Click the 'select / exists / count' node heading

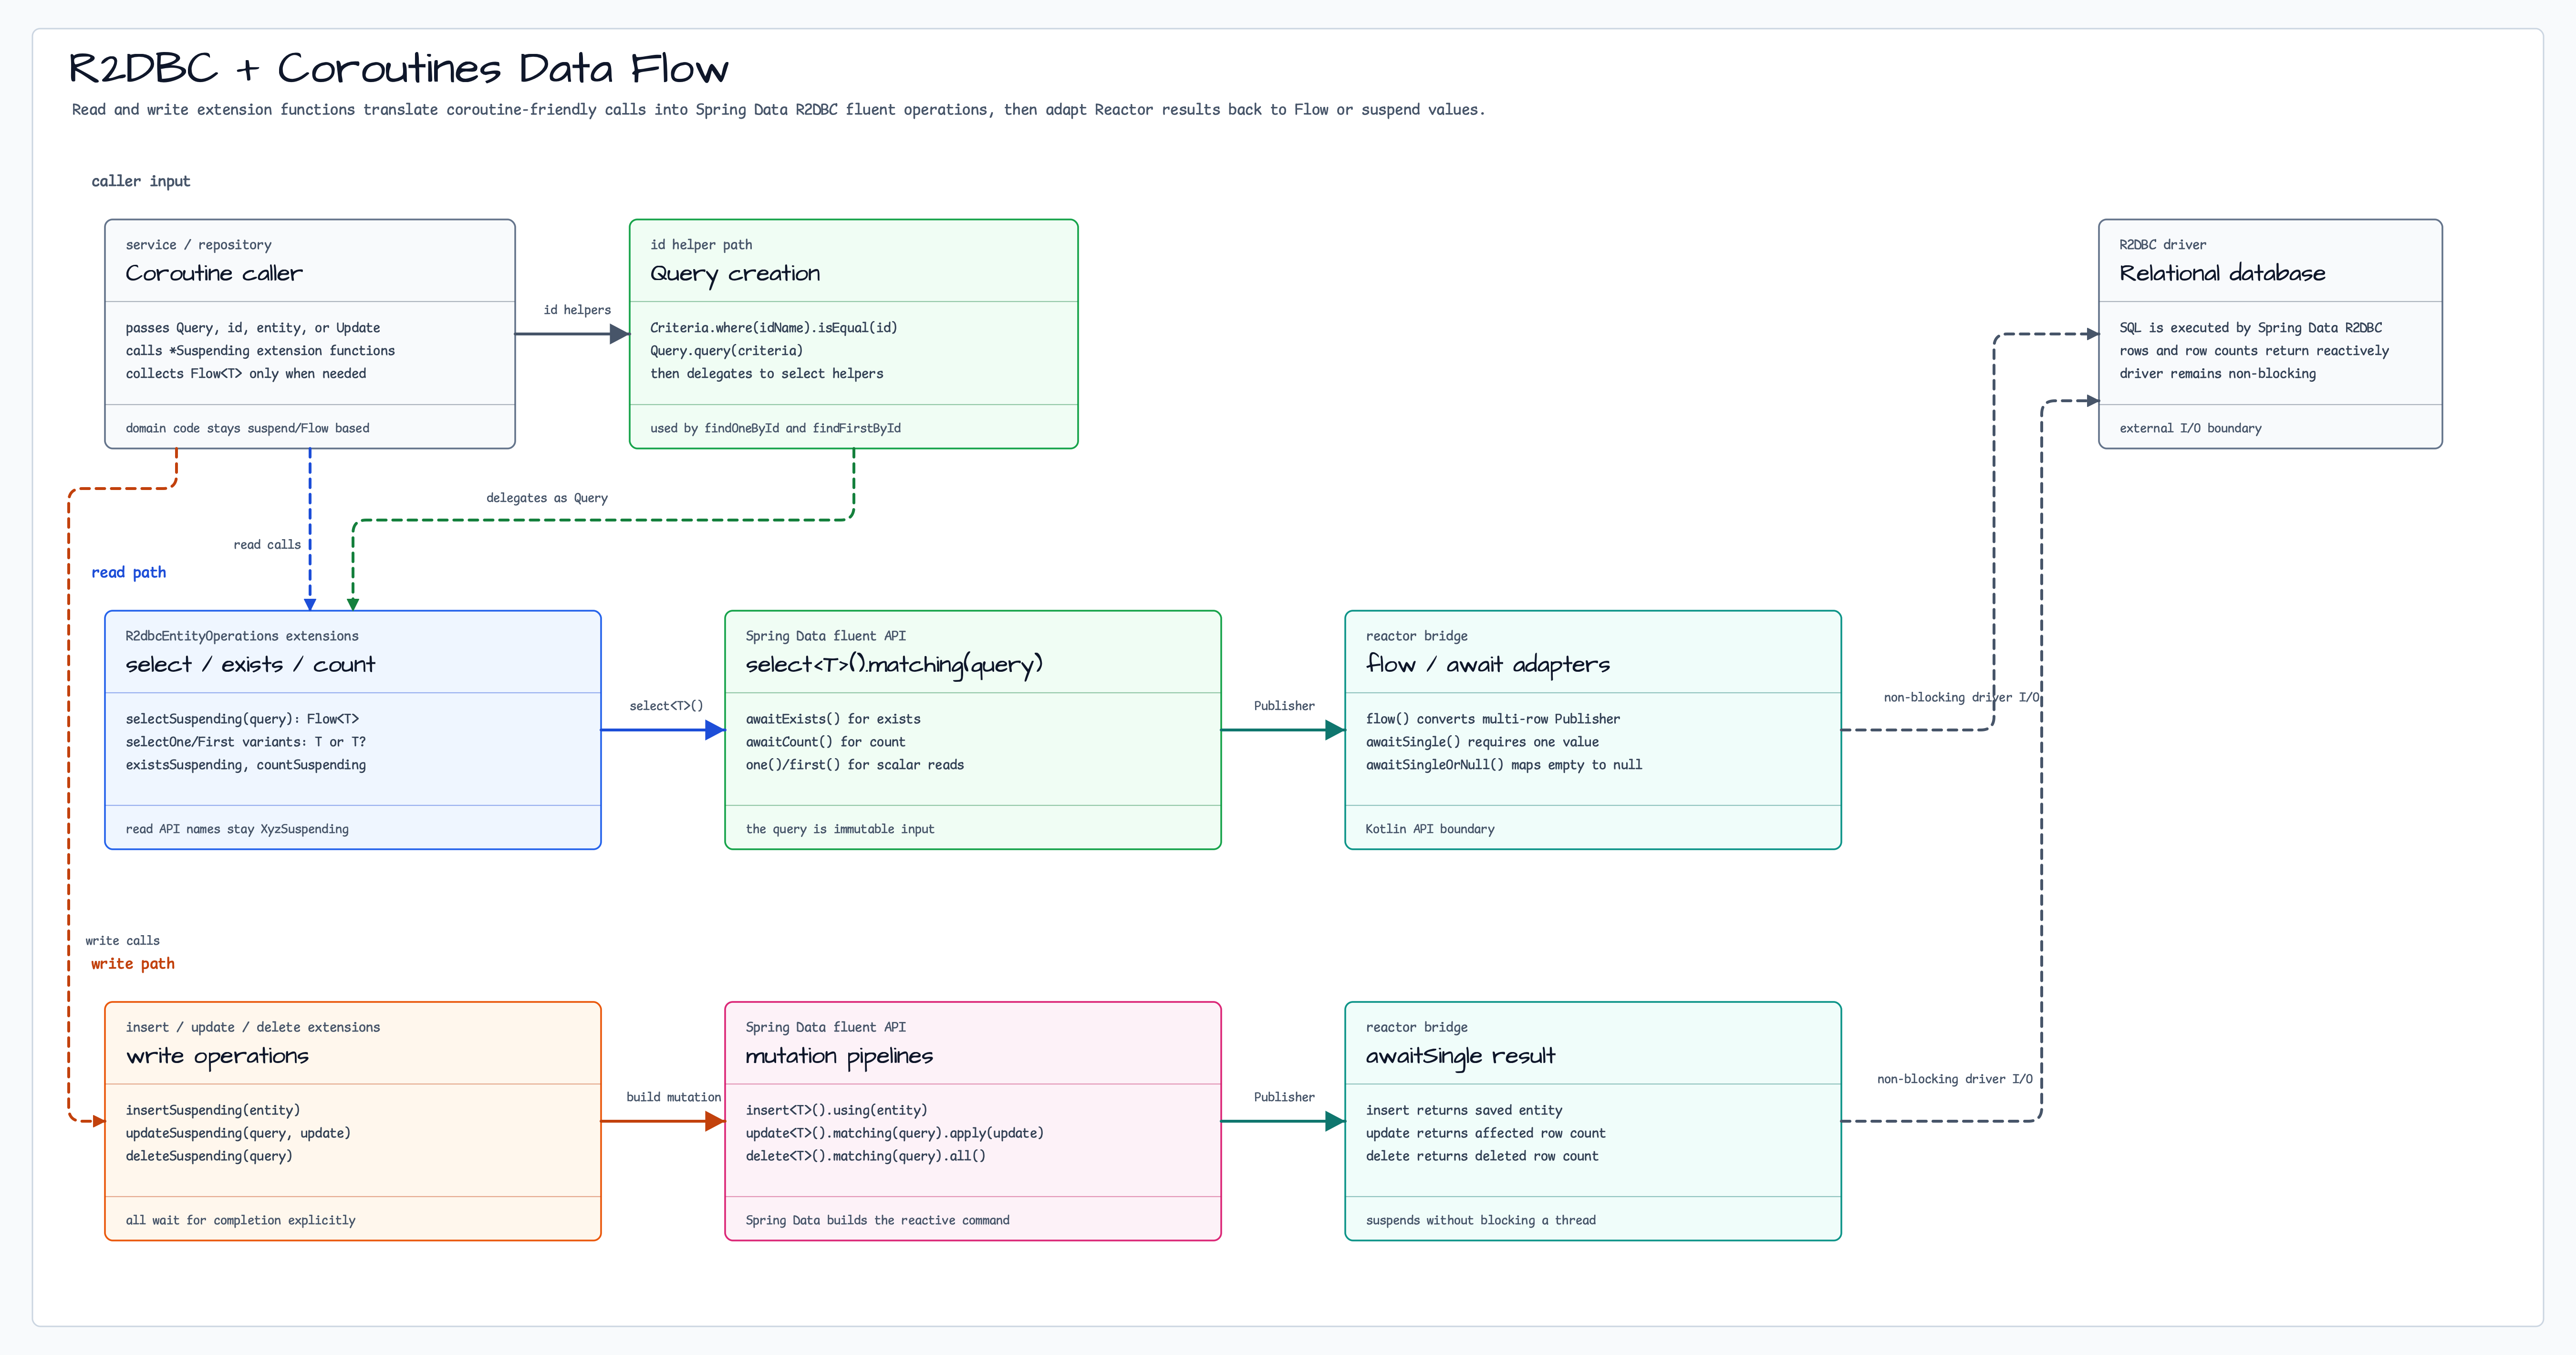pos(250,665)
